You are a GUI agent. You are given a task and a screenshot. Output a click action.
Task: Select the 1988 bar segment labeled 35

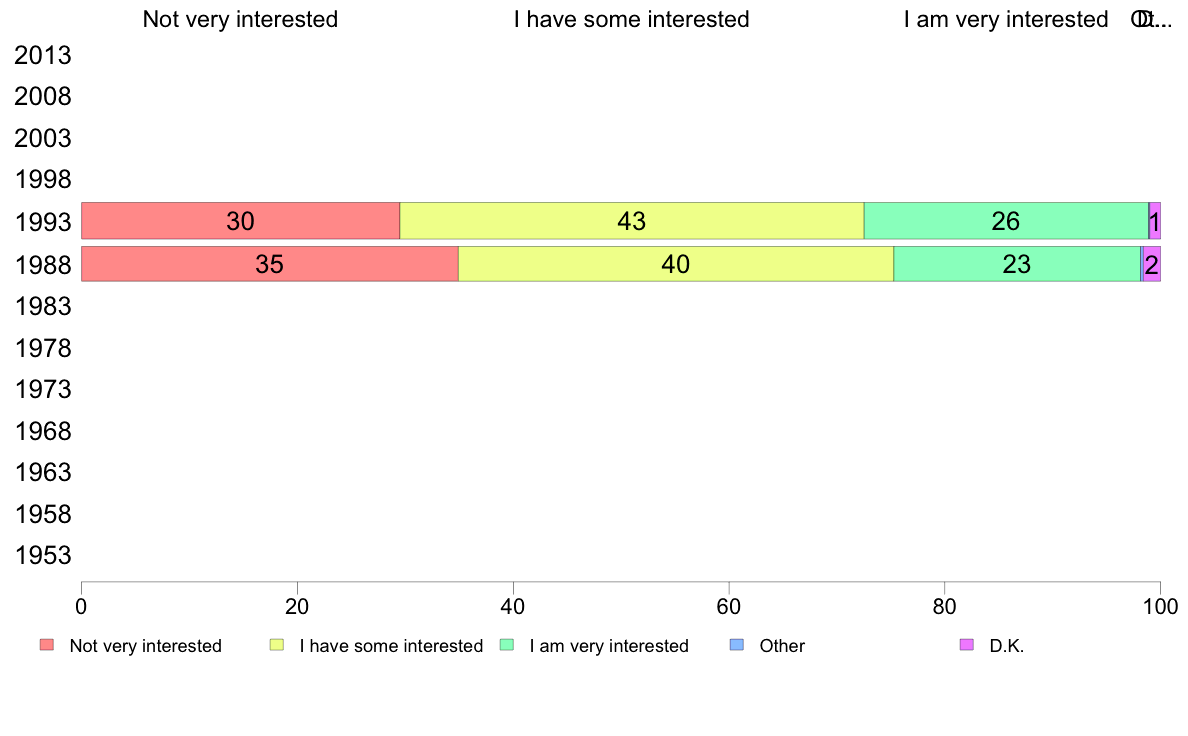270,264
